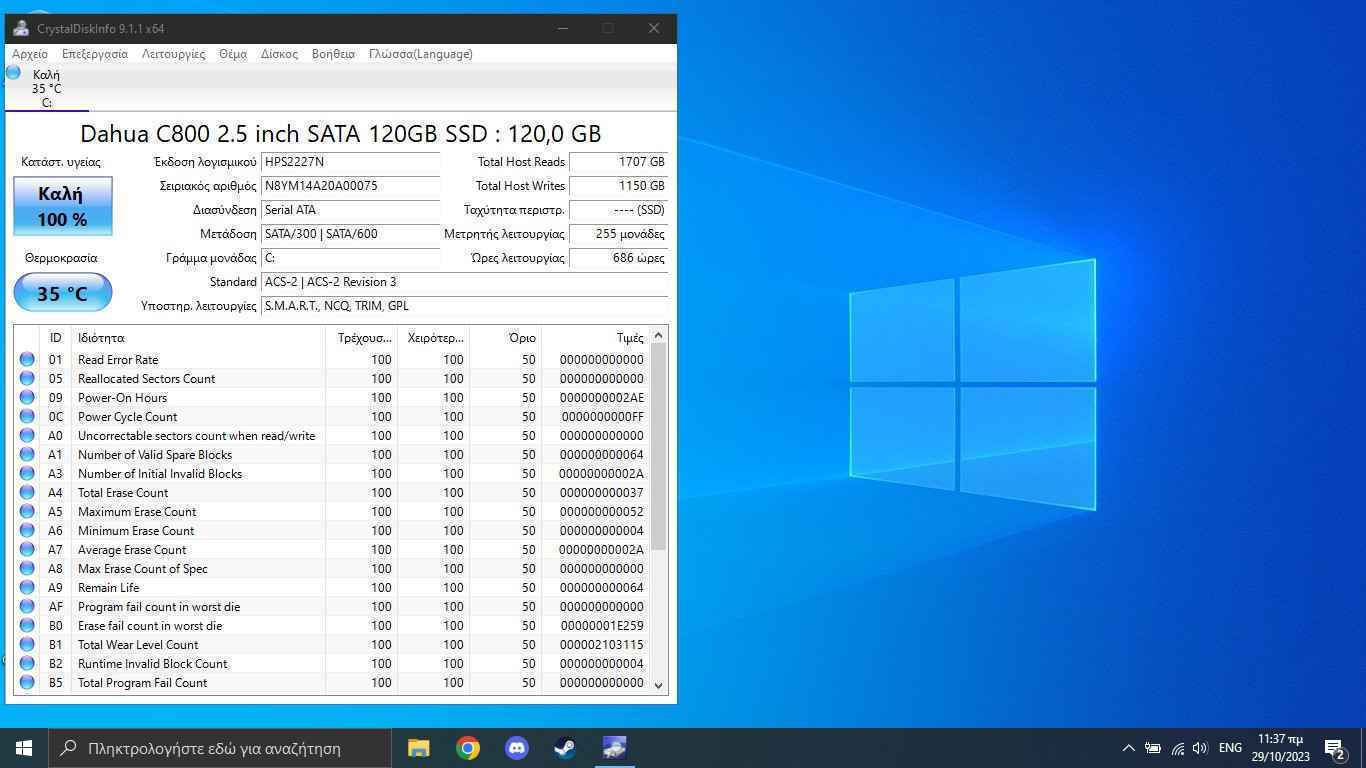Select the Number of Initial Invalid Blocks row

click(x=332, y=473)
